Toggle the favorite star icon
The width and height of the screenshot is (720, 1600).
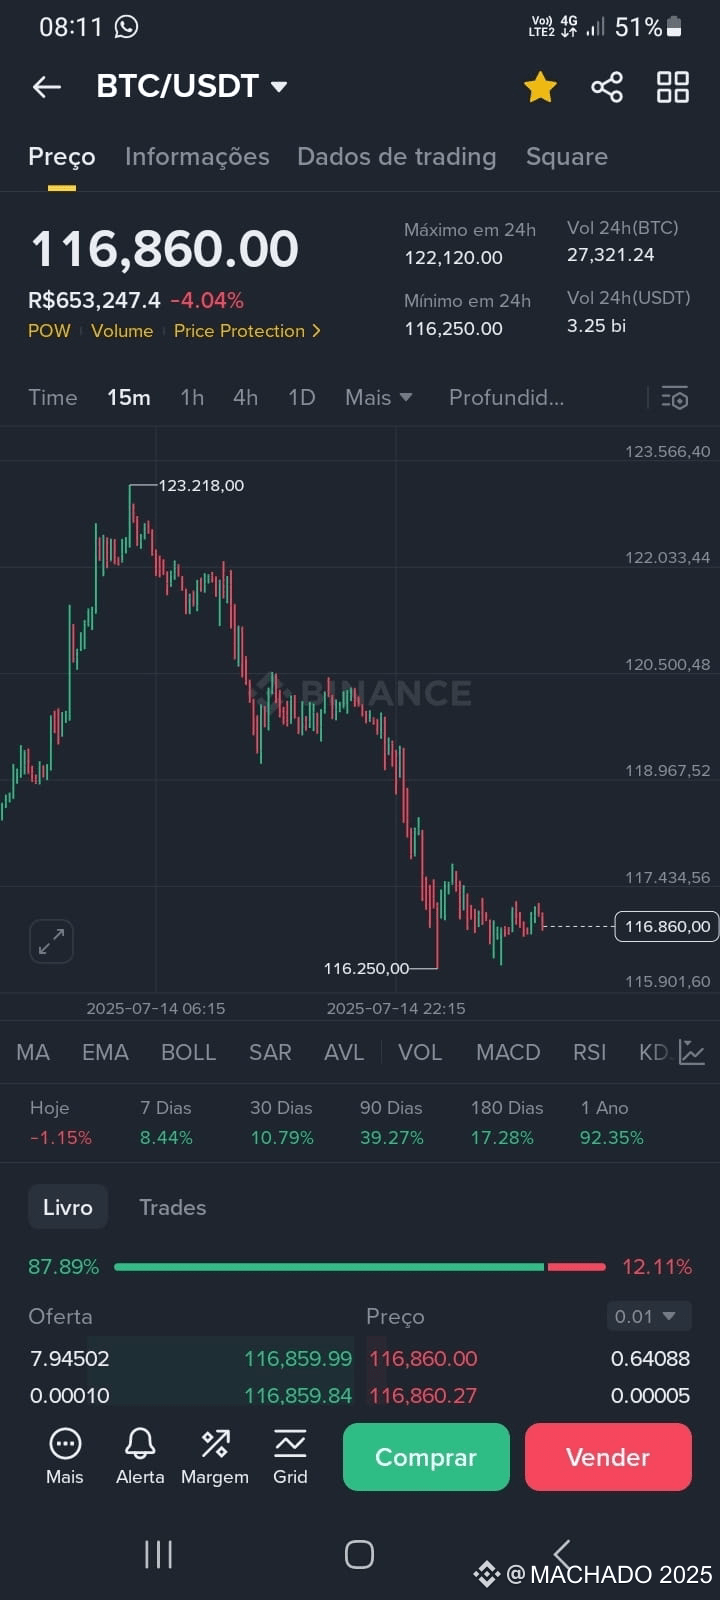coord(540,87)
